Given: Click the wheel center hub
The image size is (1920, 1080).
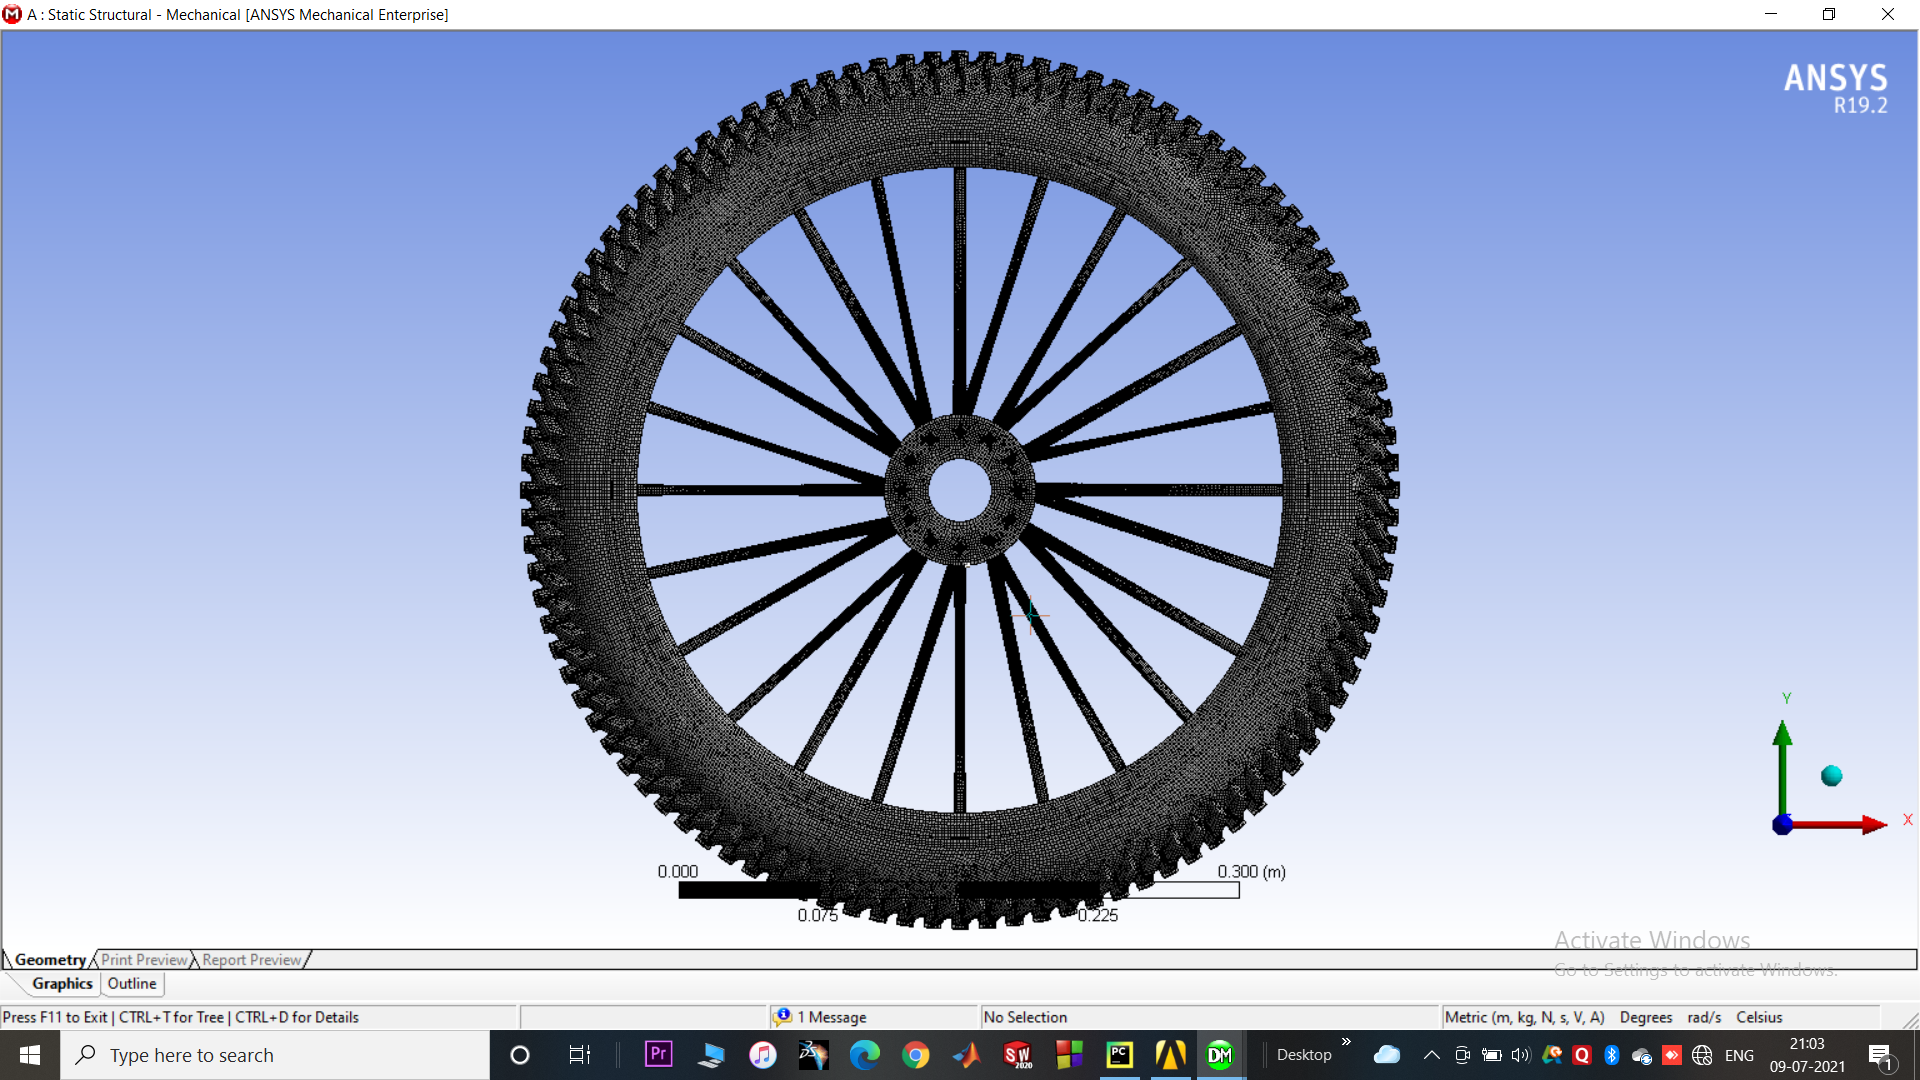Looking at the screenshot, I should click(959, 490).
